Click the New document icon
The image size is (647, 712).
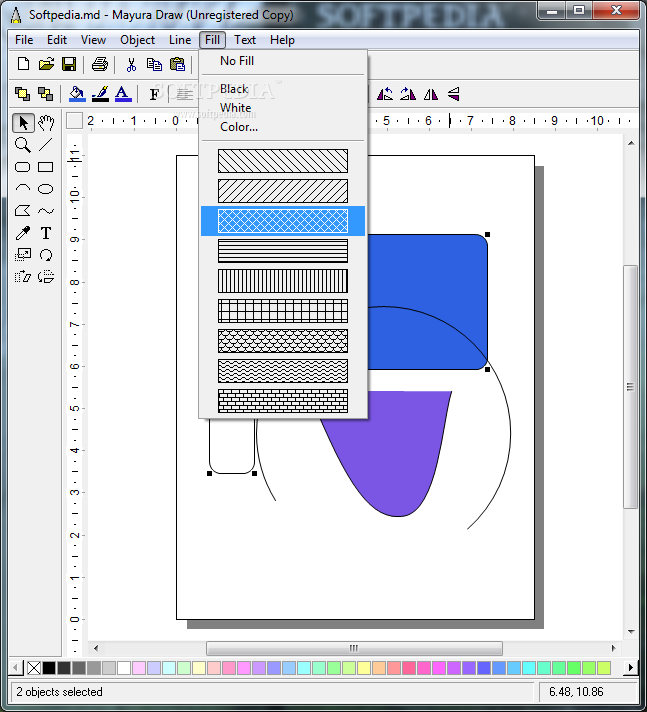23,64
